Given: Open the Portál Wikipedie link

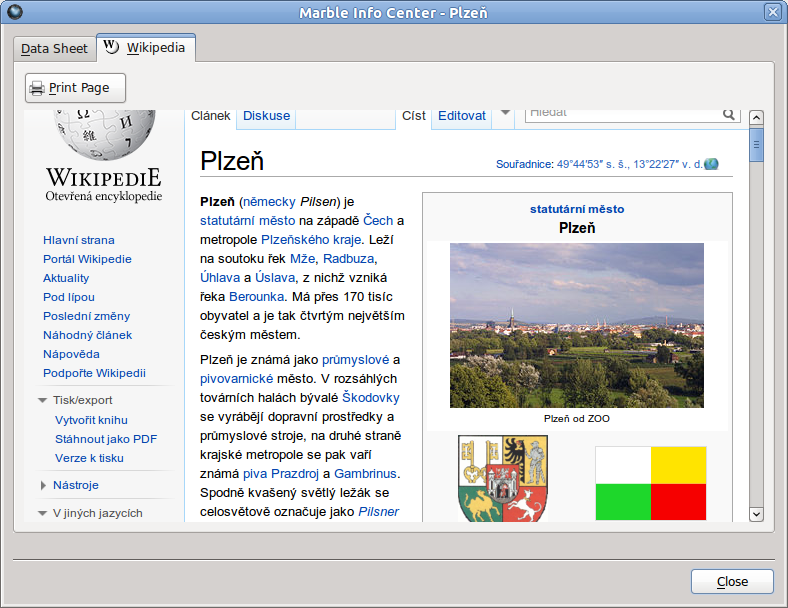Looking at the screenshot, I should coord(87,259).
